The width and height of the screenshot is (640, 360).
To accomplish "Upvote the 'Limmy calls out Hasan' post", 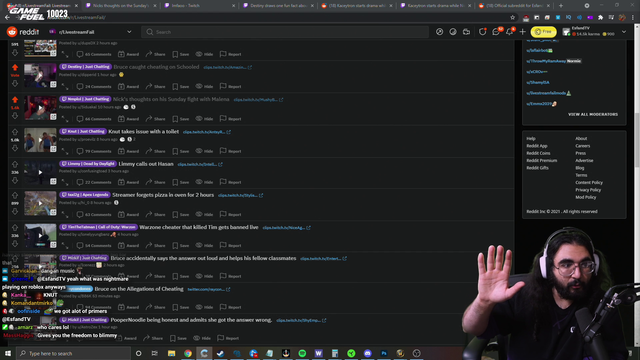I will [x=15, y=164].
